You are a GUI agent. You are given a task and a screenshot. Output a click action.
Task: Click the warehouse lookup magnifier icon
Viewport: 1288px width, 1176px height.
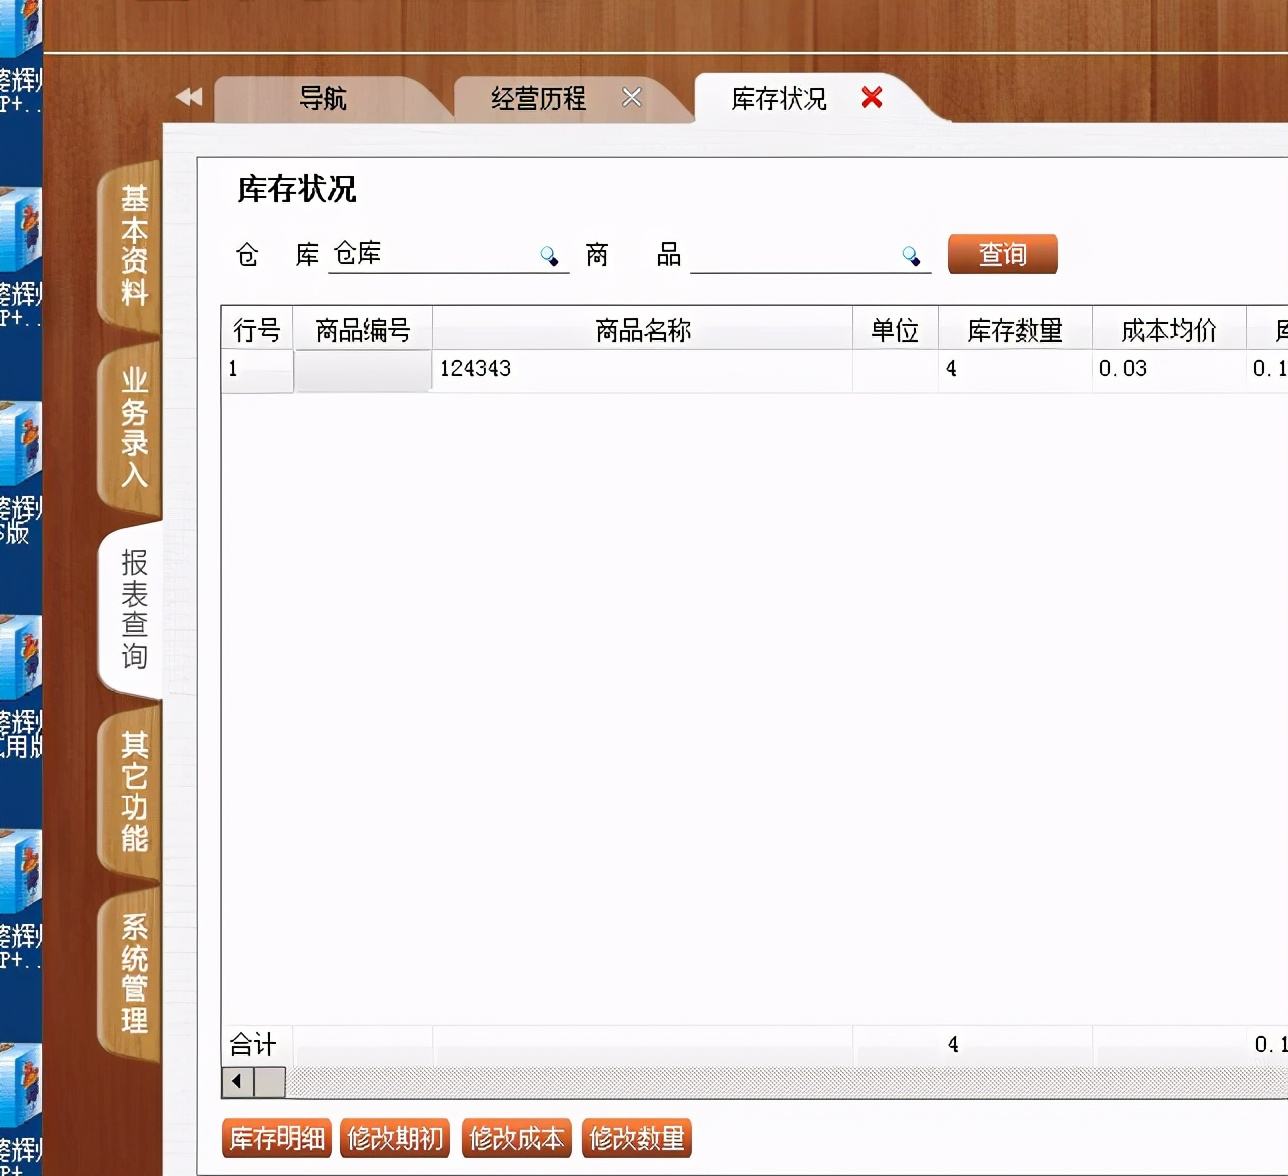coord(549,255)
